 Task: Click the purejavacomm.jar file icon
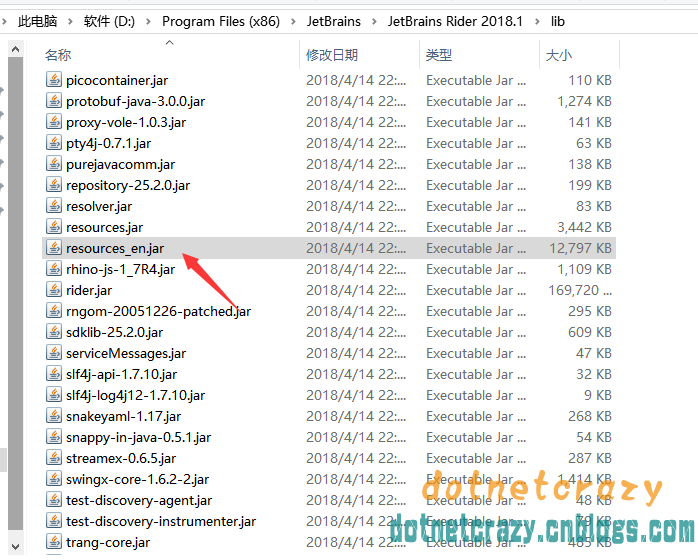point(54,164)
